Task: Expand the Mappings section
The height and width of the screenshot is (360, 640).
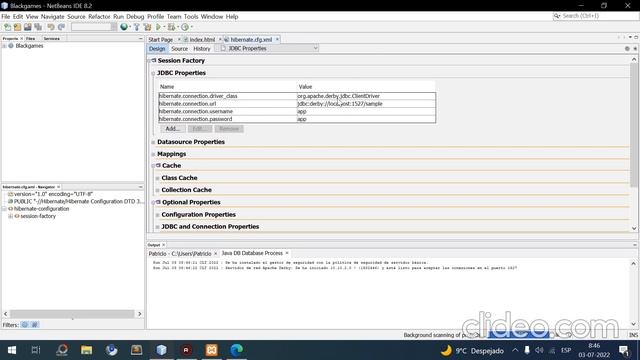Action: click(x=153, y=154)
